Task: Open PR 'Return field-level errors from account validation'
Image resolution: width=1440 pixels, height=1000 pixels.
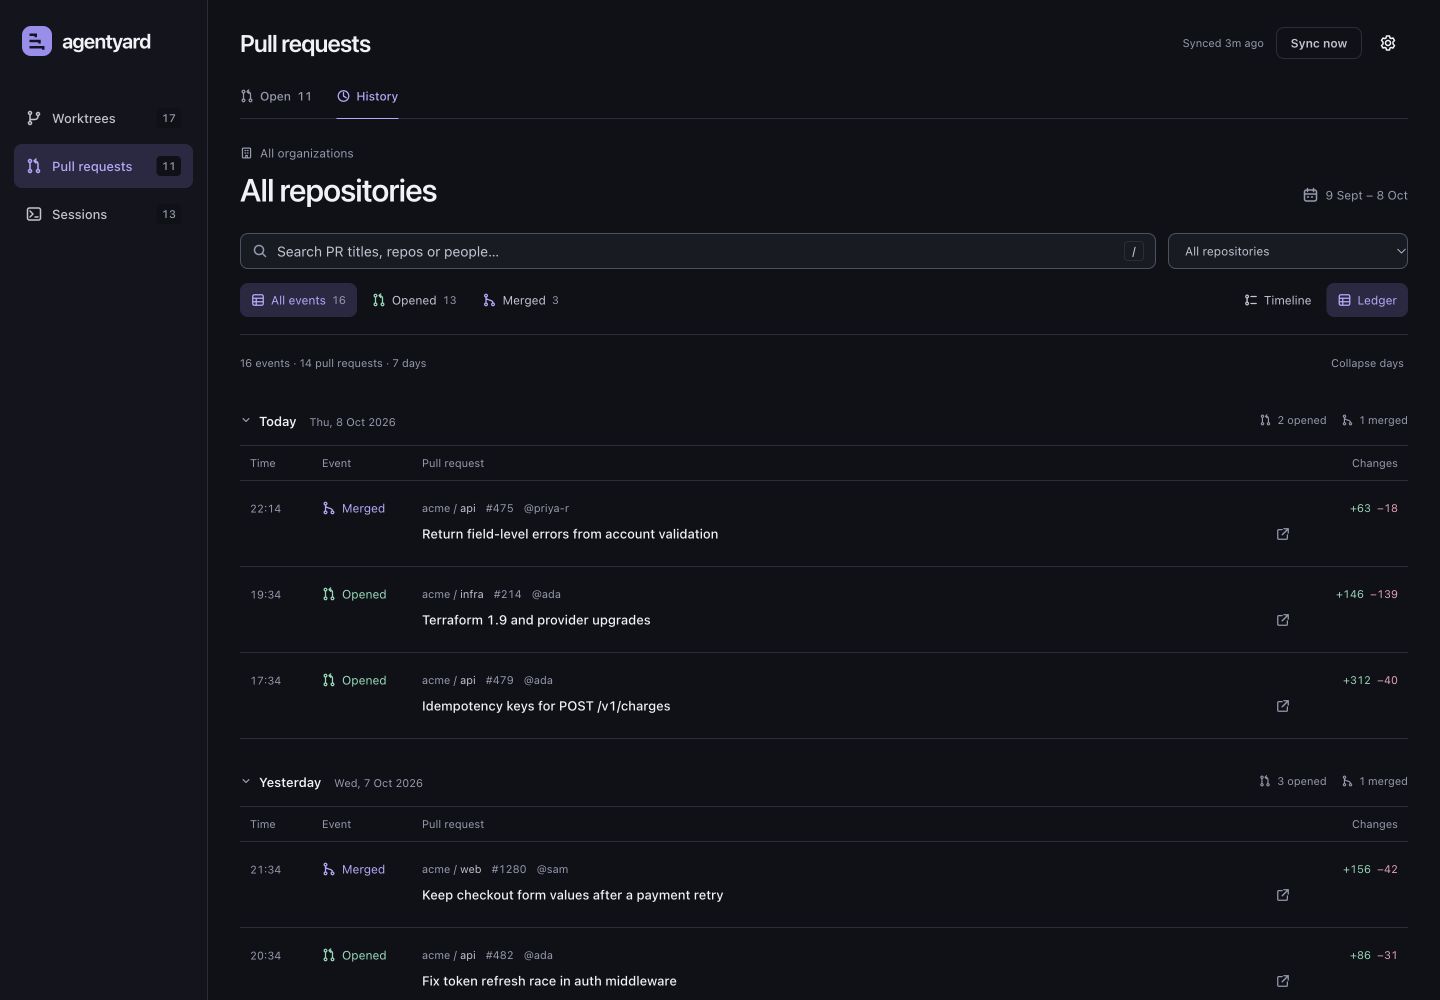Action: click(x=570, y=534)
